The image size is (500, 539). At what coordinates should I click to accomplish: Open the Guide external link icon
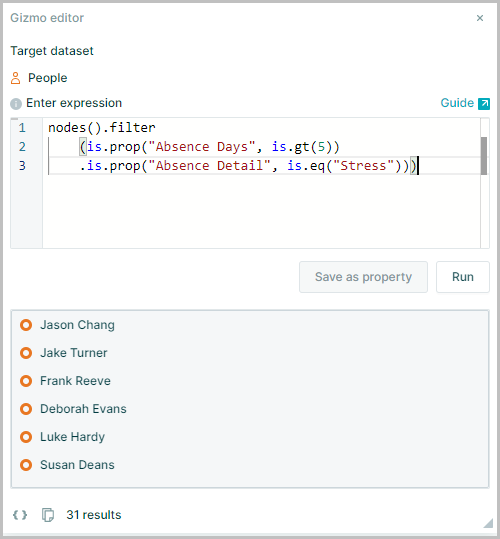click(x=484, y=103)
